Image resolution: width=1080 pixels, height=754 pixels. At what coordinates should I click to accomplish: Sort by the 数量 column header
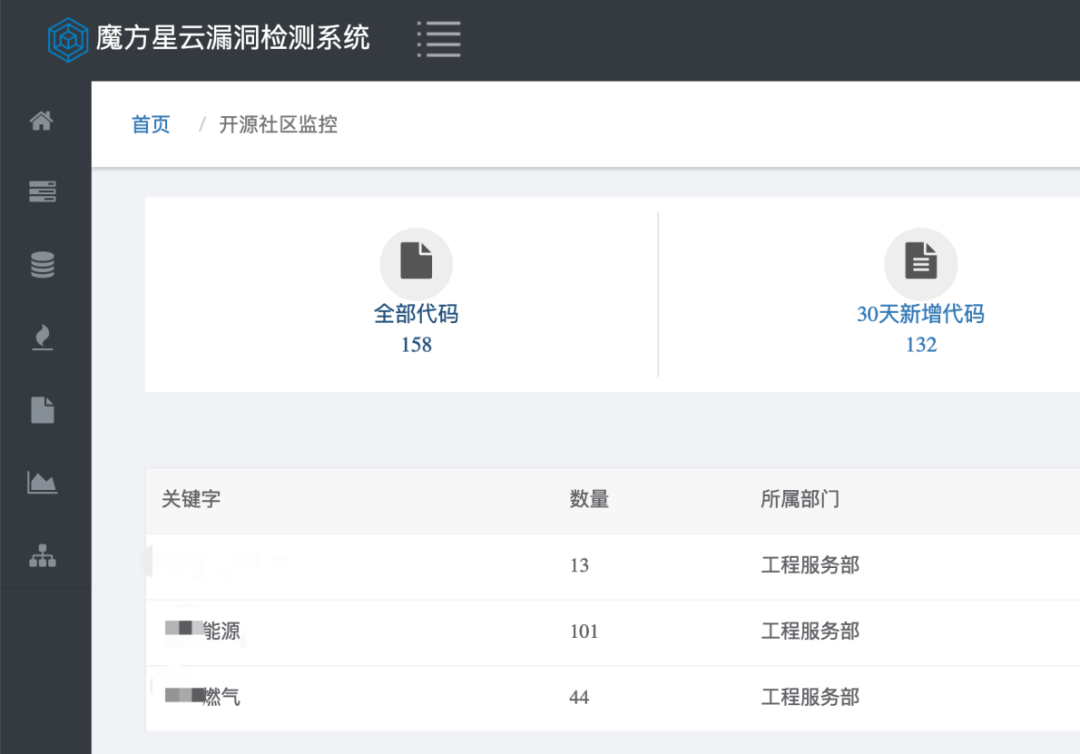tap(589, 499)
